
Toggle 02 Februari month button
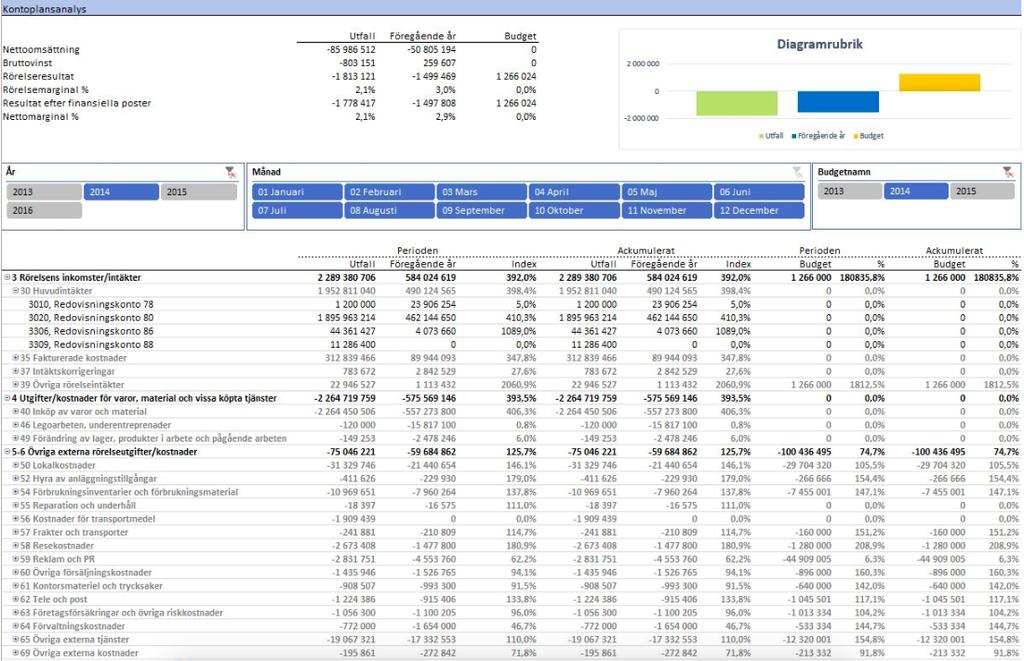tap(389, 191)
